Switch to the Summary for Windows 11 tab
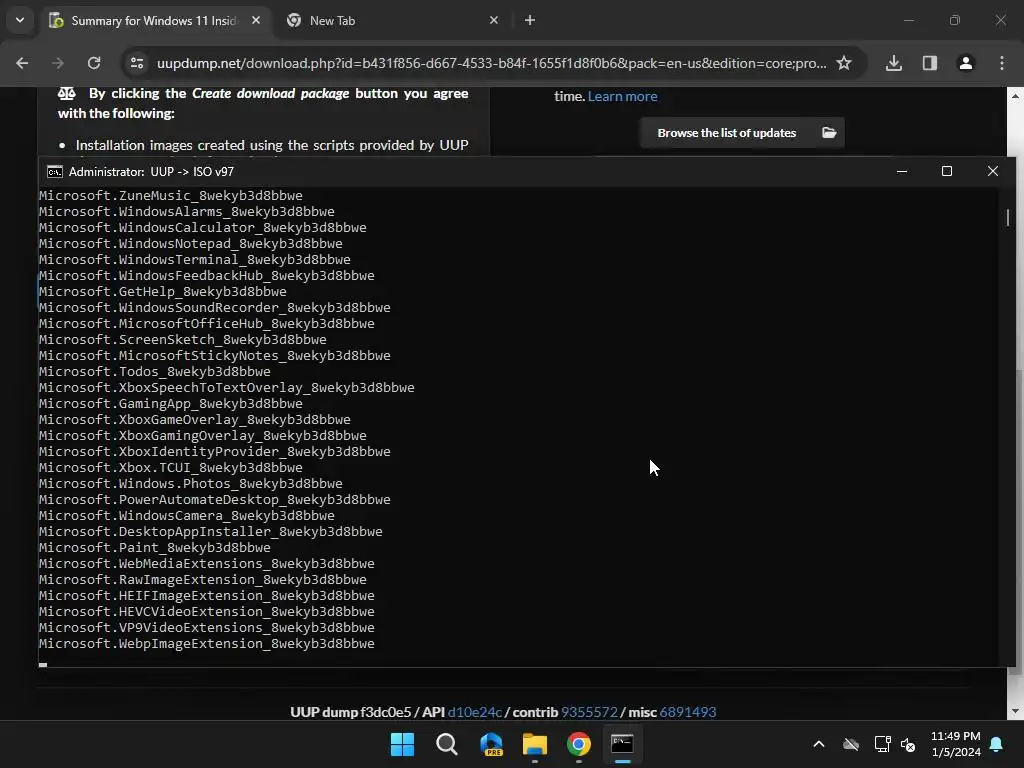1024x768 pixels. point(155,21)
